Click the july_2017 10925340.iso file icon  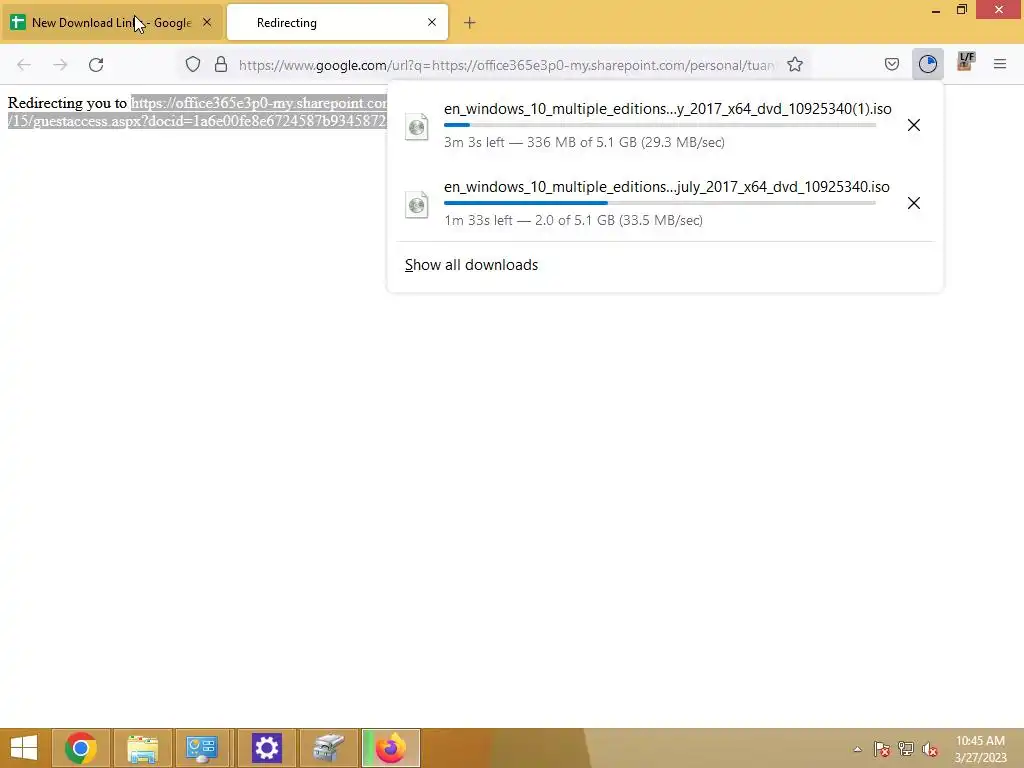pyautogui.click(x=417, y=204)
